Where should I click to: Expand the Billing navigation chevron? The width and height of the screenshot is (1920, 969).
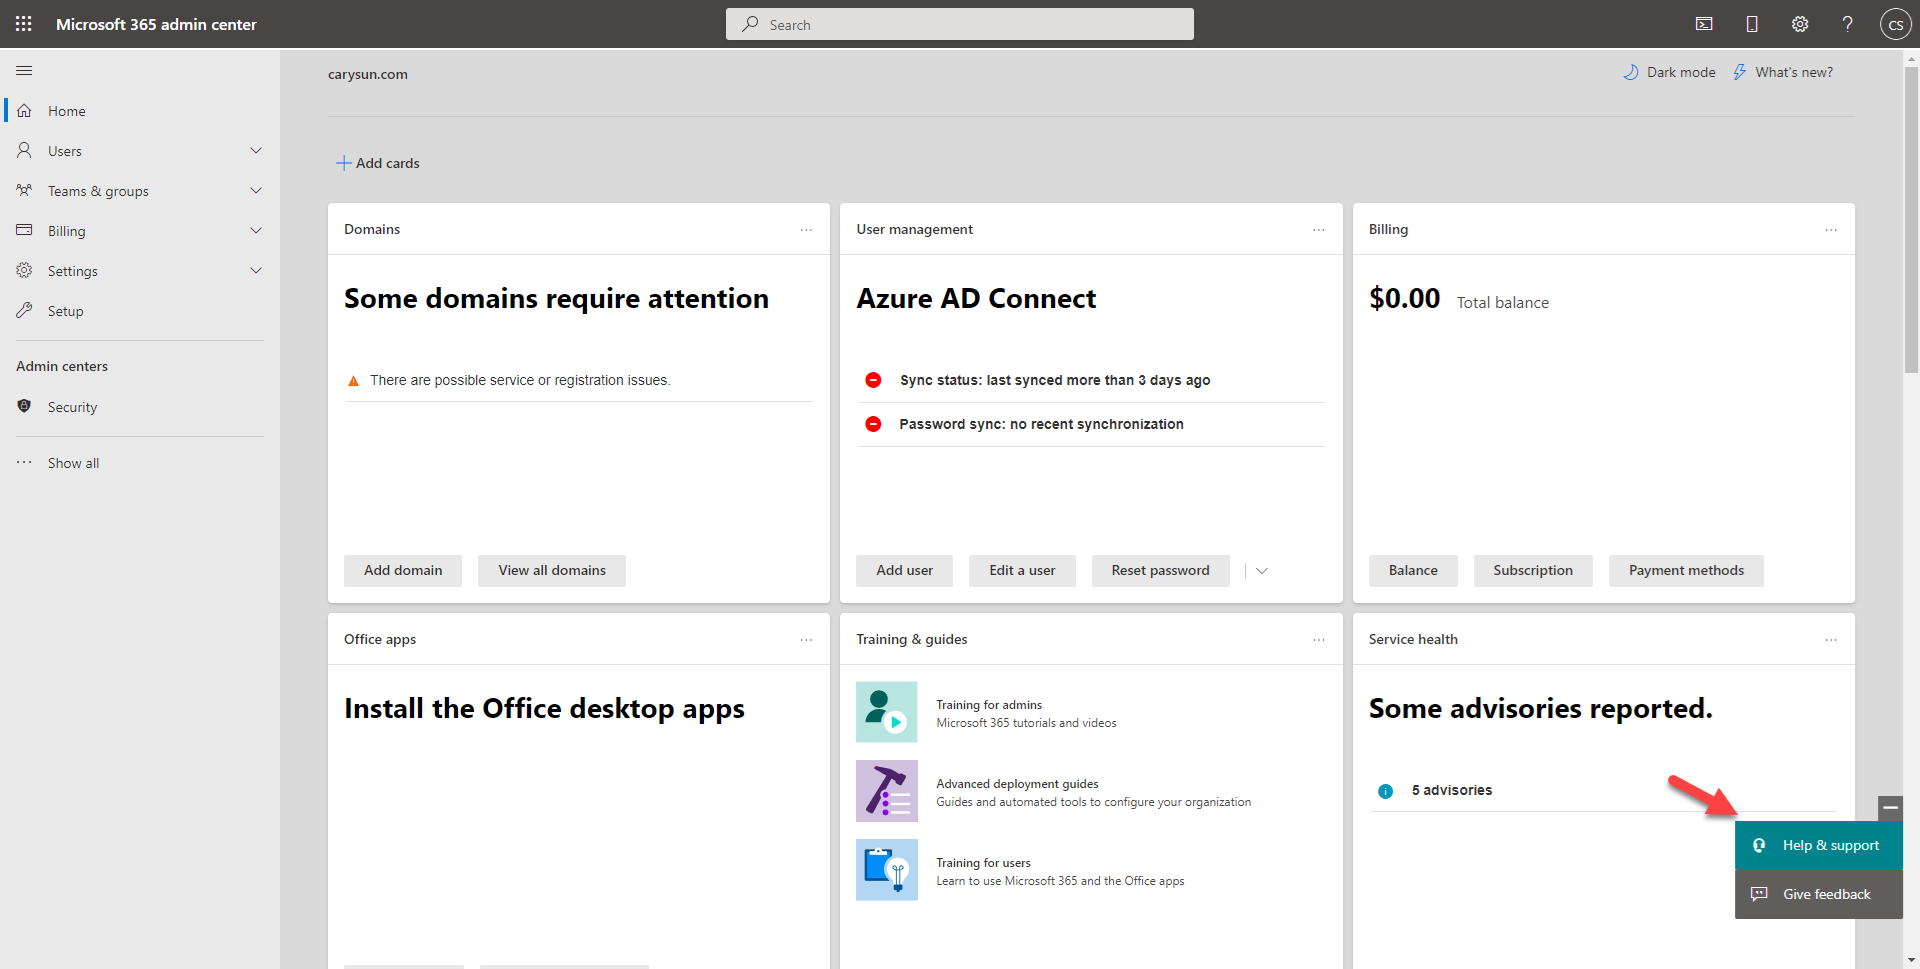(256, 231)
